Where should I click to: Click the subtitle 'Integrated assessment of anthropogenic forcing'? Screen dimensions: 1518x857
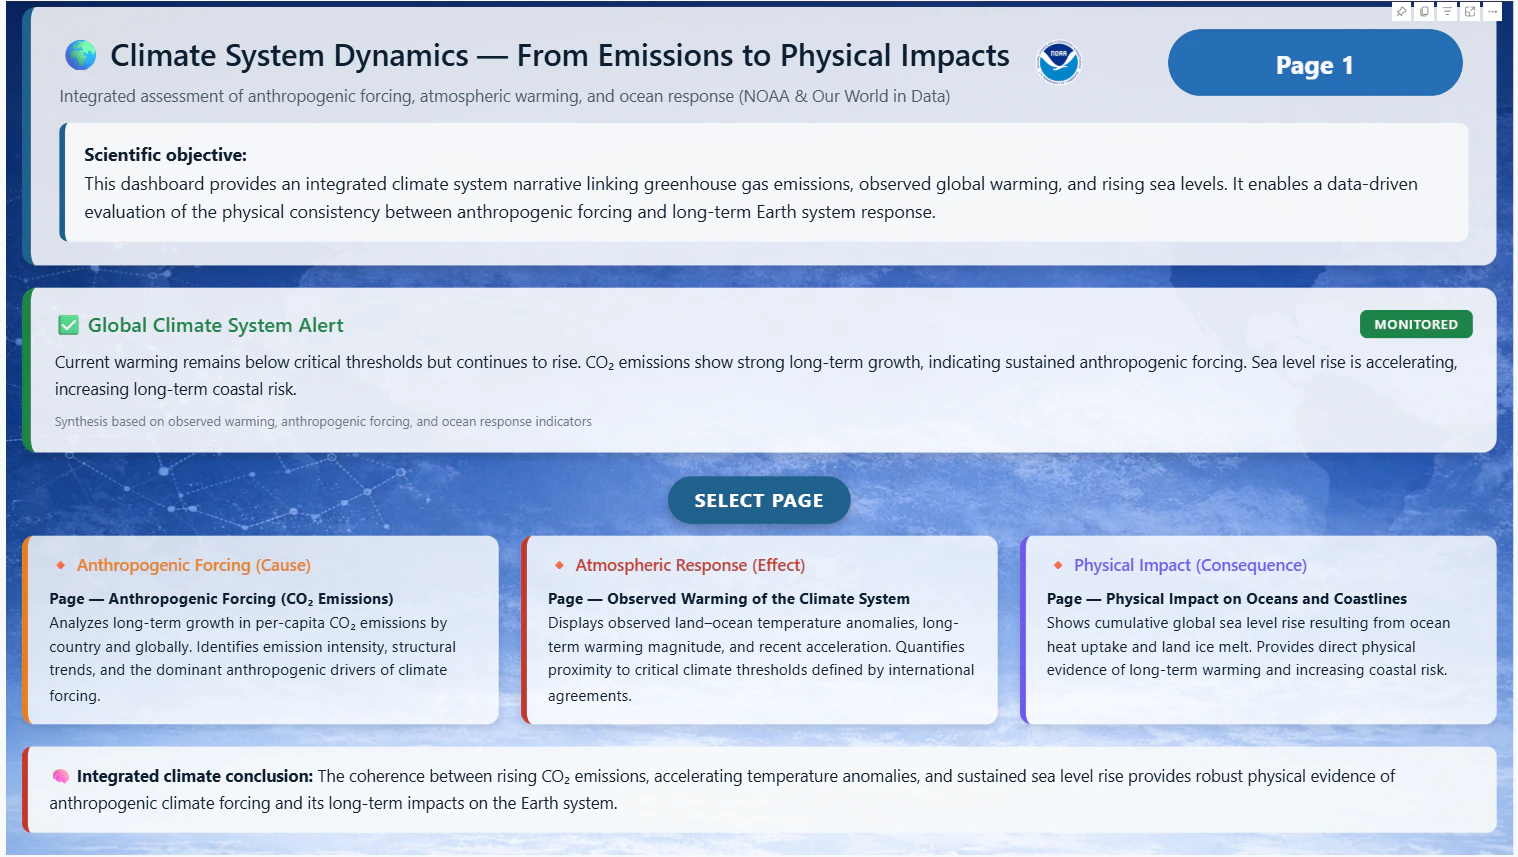click(x=235, y=96)
